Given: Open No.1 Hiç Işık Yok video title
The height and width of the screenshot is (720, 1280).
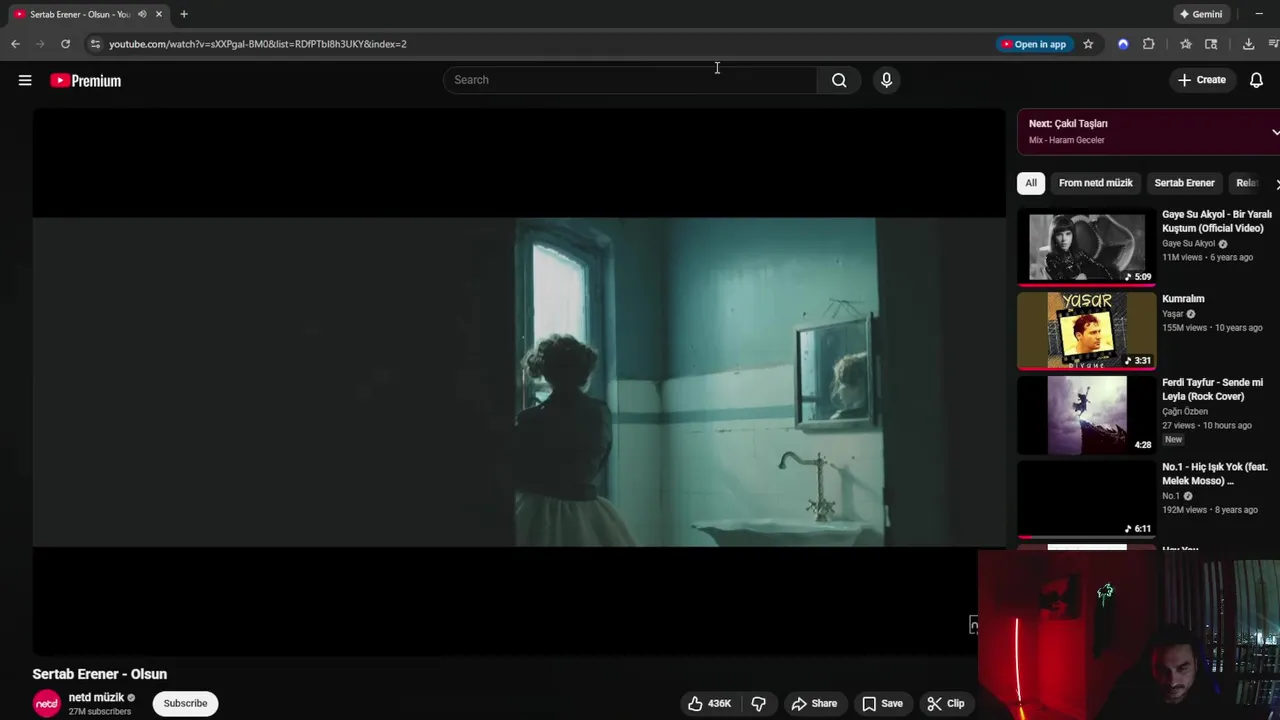Looking at the screenshot, I should (1215, 474).
